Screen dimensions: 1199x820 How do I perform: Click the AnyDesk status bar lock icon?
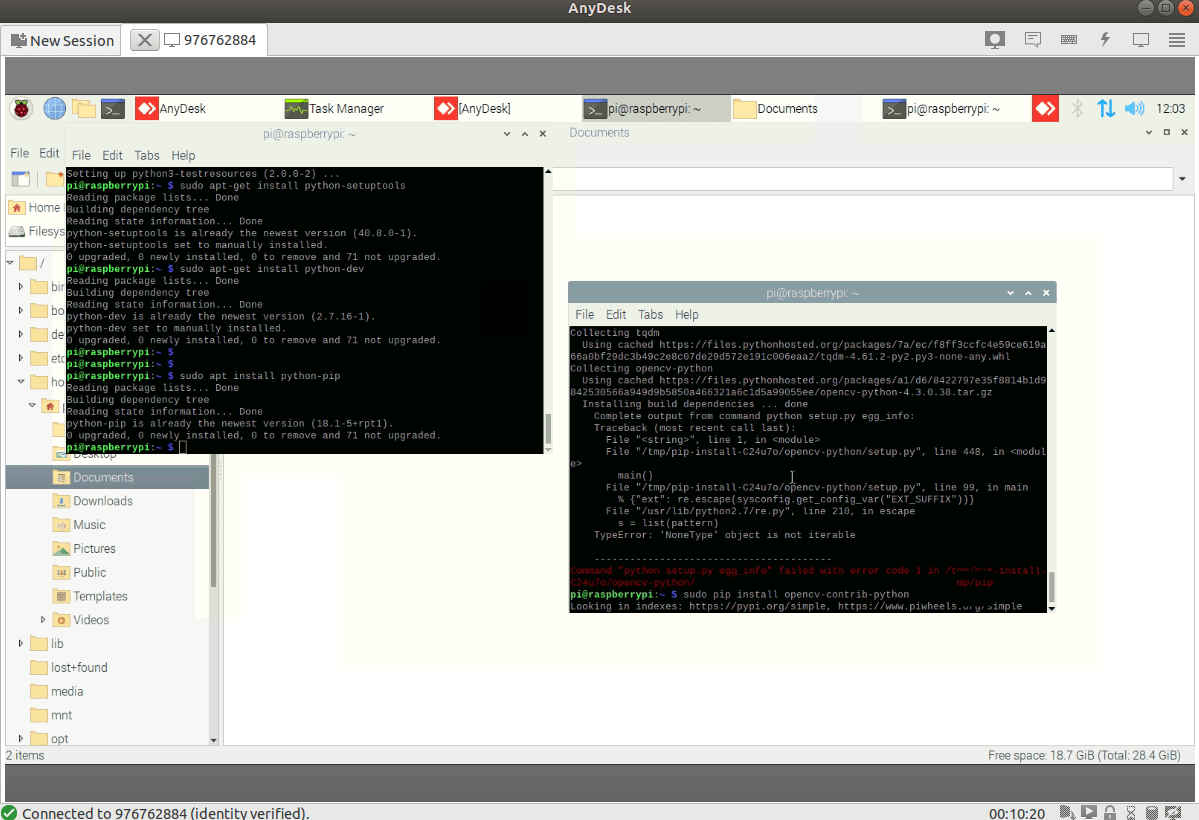1110,813
